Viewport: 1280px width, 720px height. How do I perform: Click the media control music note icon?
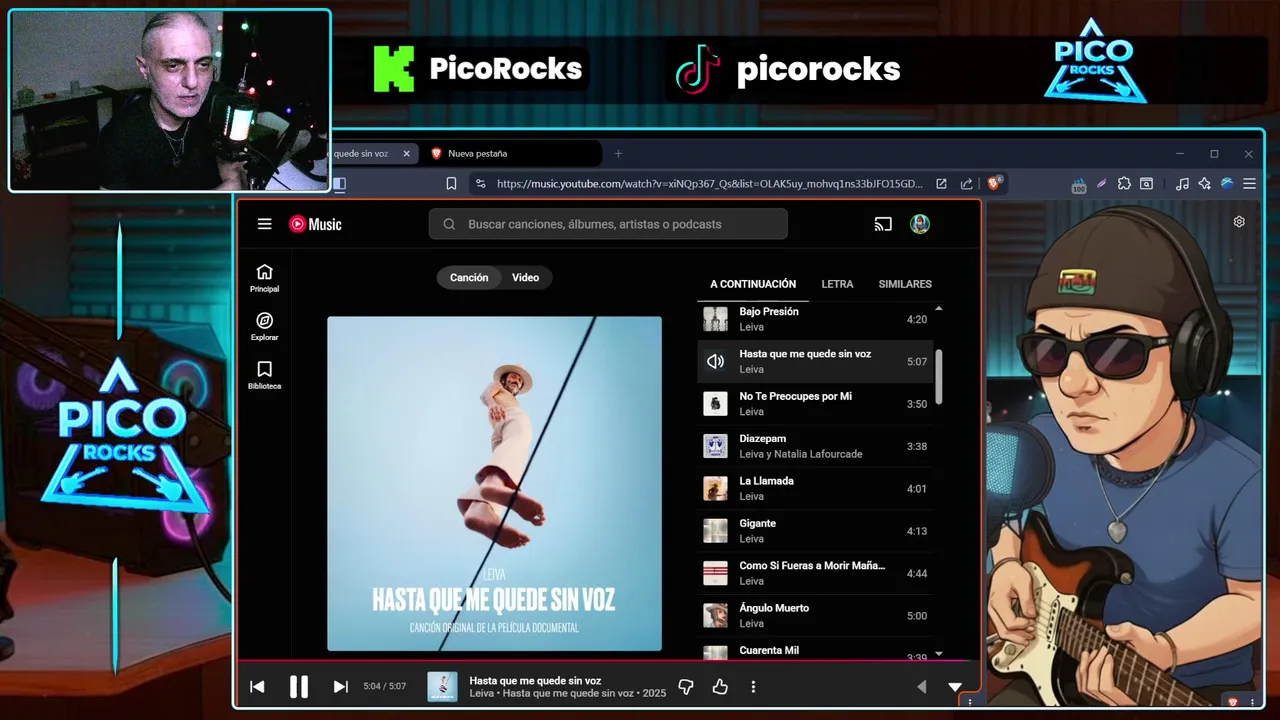[1182, 183]
